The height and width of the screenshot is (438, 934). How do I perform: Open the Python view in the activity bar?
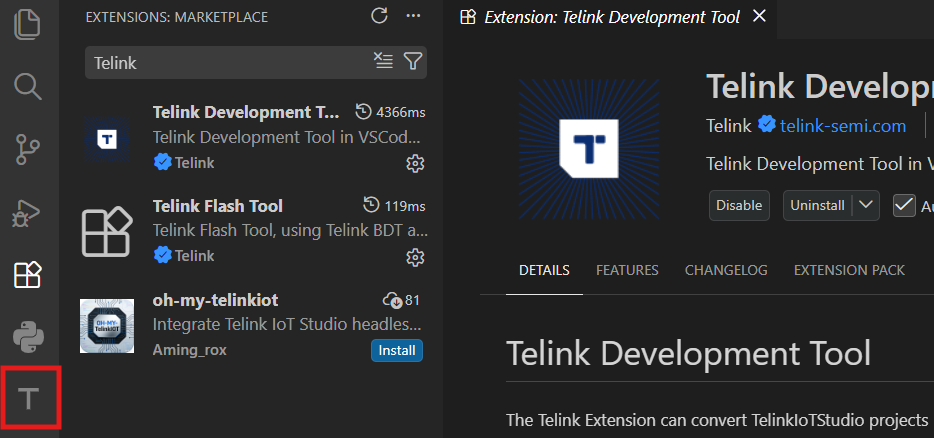[28, 337]
